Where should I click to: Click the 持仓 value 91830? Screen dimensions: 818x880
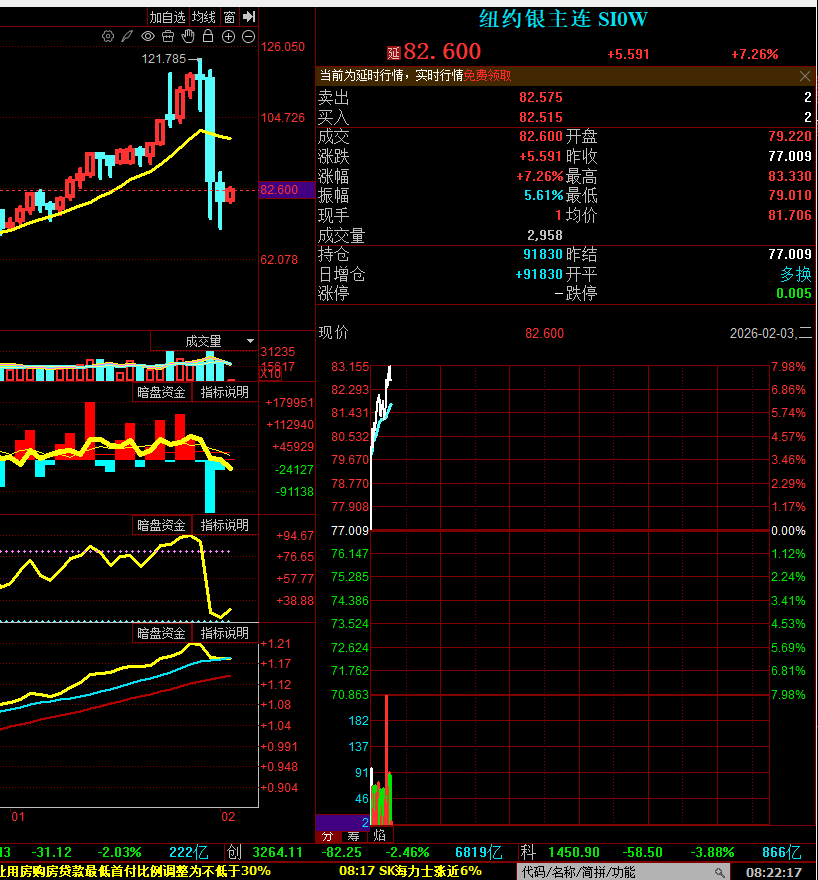543,254
